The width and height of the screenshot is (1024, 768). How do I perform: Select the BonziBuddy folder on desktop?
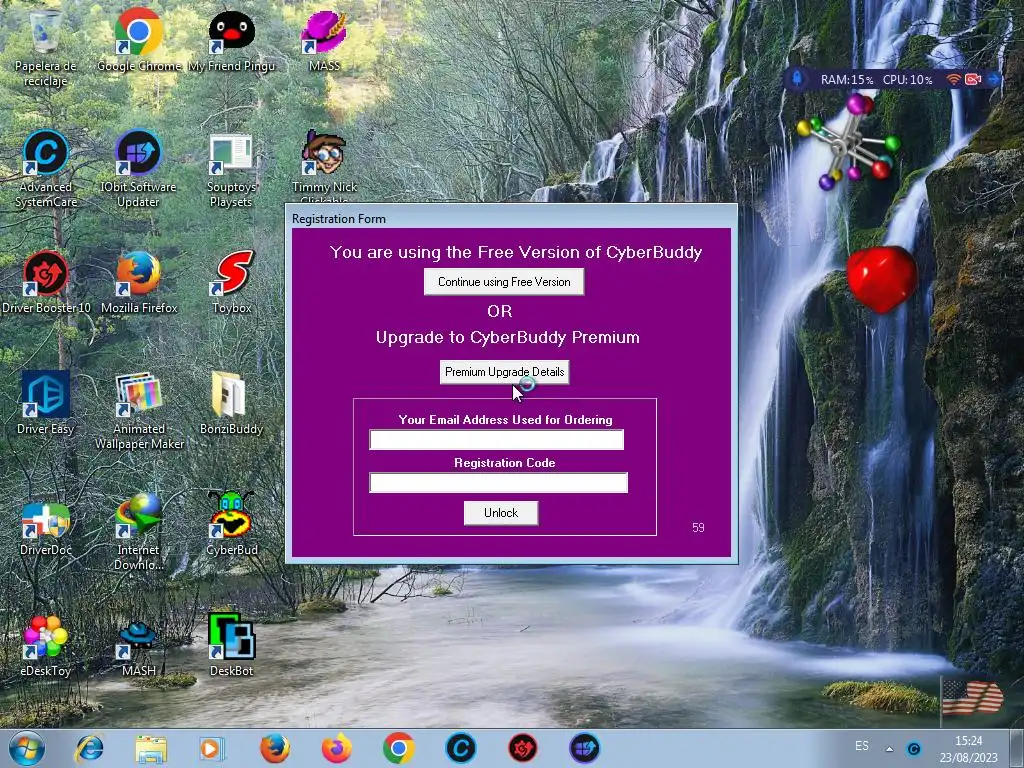pyautogui.click(x=231, y=402)
